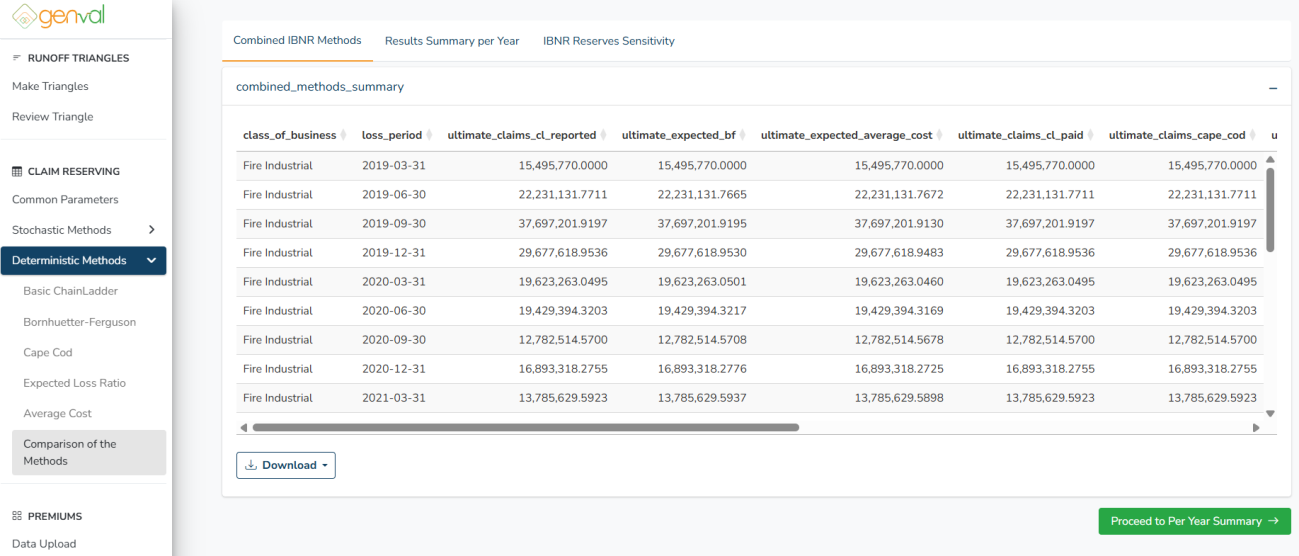Click the Claim Reserving table icon
The image size is (1299, 556).
(17, 171)
